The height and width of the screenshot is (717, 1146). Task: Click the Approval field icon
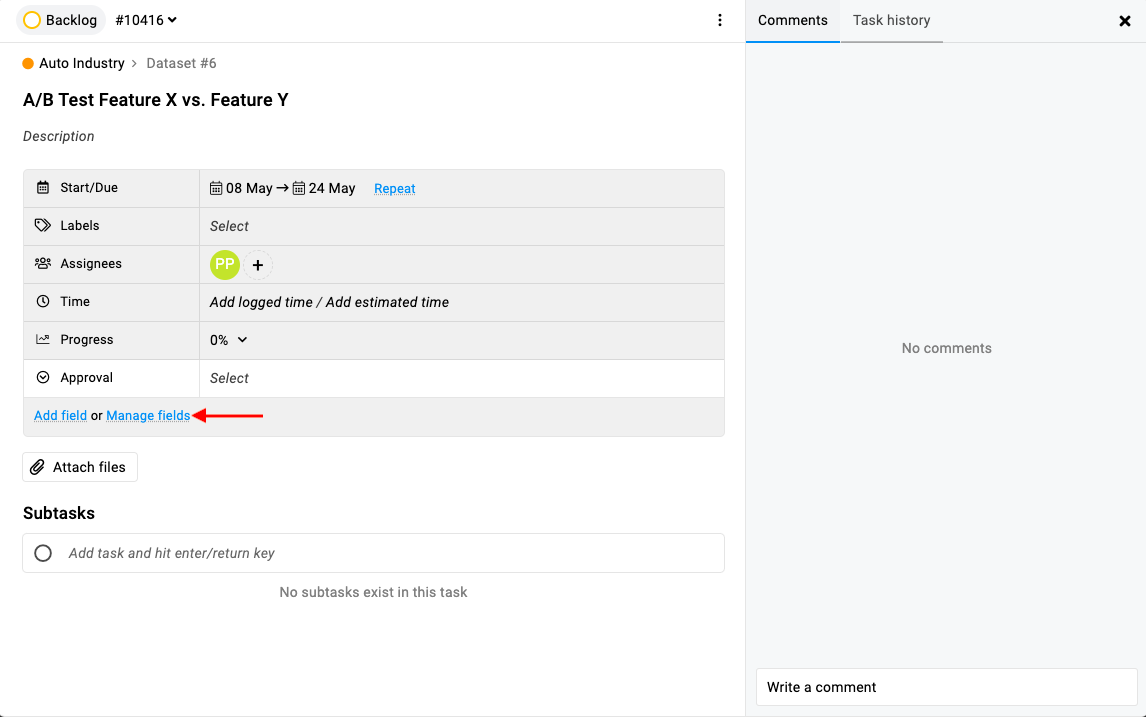[43, 378]
